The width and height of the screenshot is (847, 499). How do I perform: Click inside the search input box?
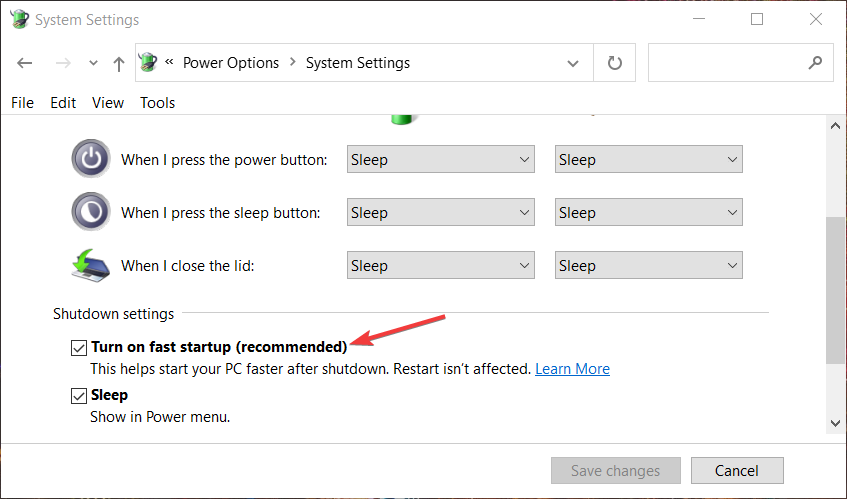tap(725, 63)
